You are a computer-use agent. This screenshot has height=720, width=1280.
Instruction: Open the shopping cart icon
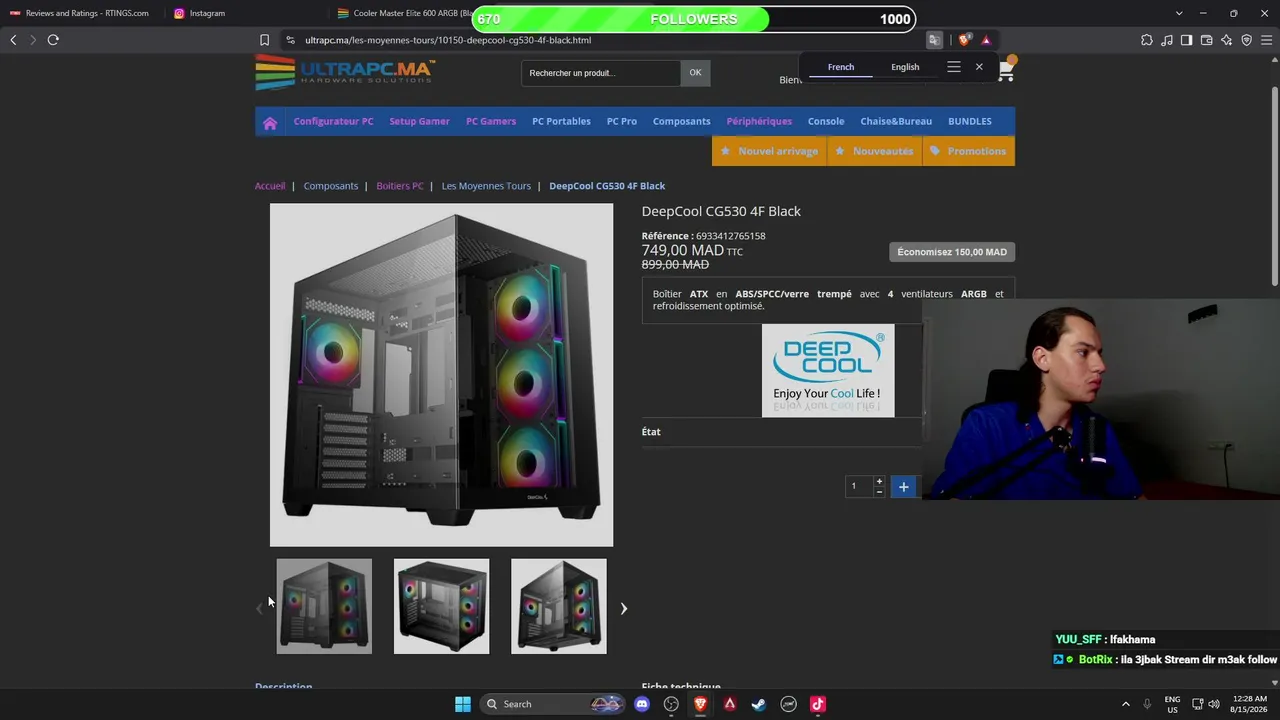point(1006,70)
